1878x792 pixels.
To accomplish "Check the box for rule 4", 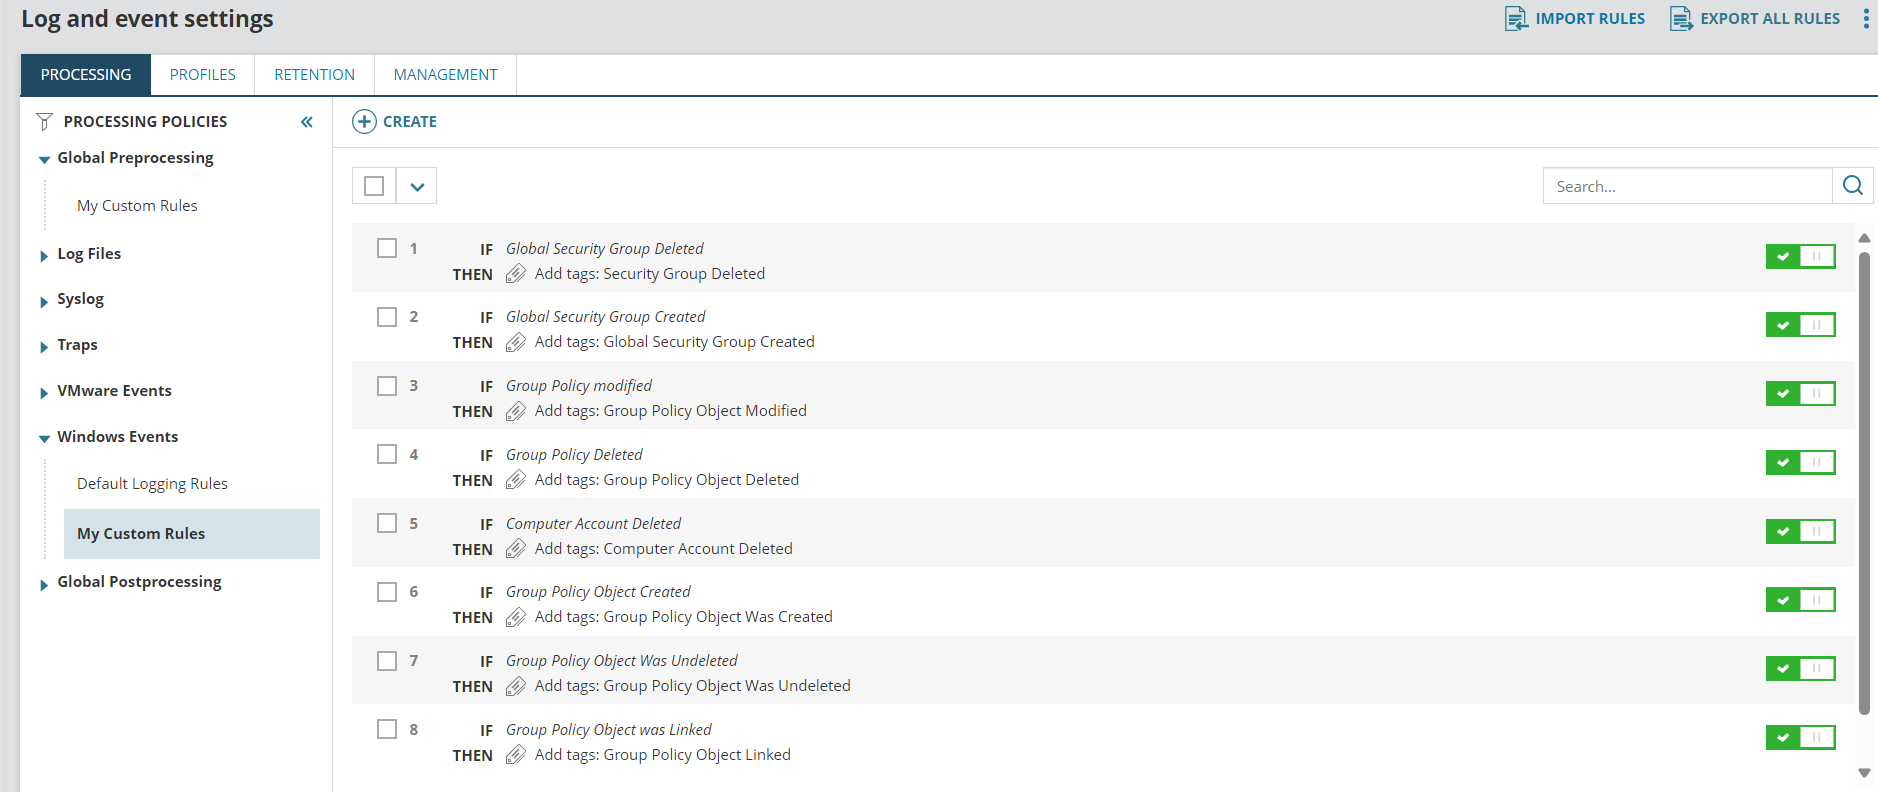I will point(387,454).
